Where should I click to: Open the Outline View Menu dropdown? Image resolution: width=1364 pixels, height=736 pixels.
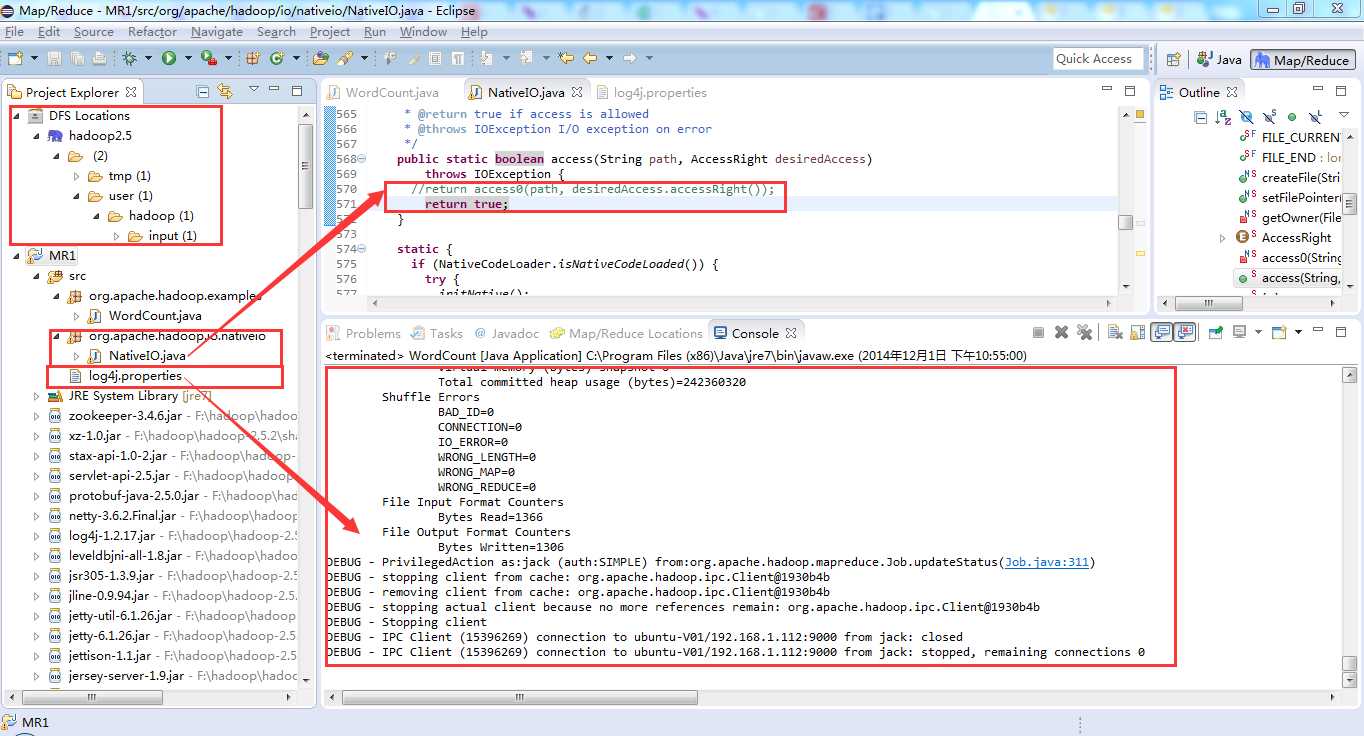tap(1343, 115)
